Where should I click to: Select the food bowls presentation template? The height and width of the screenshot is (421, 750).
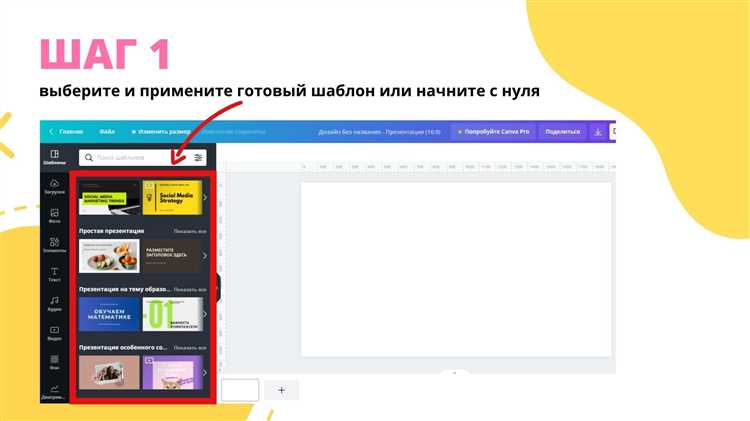tap(109, 256)
